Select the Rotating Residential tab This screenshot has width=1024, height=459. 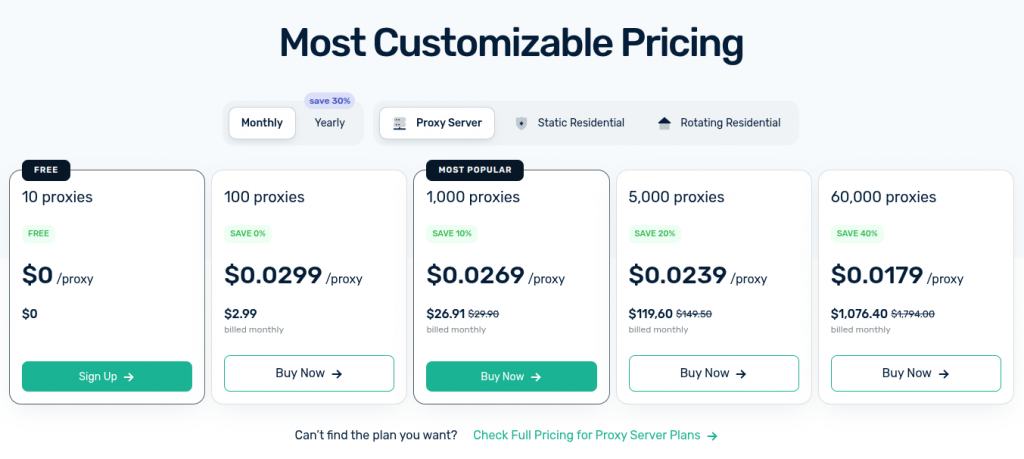(719, 123)
